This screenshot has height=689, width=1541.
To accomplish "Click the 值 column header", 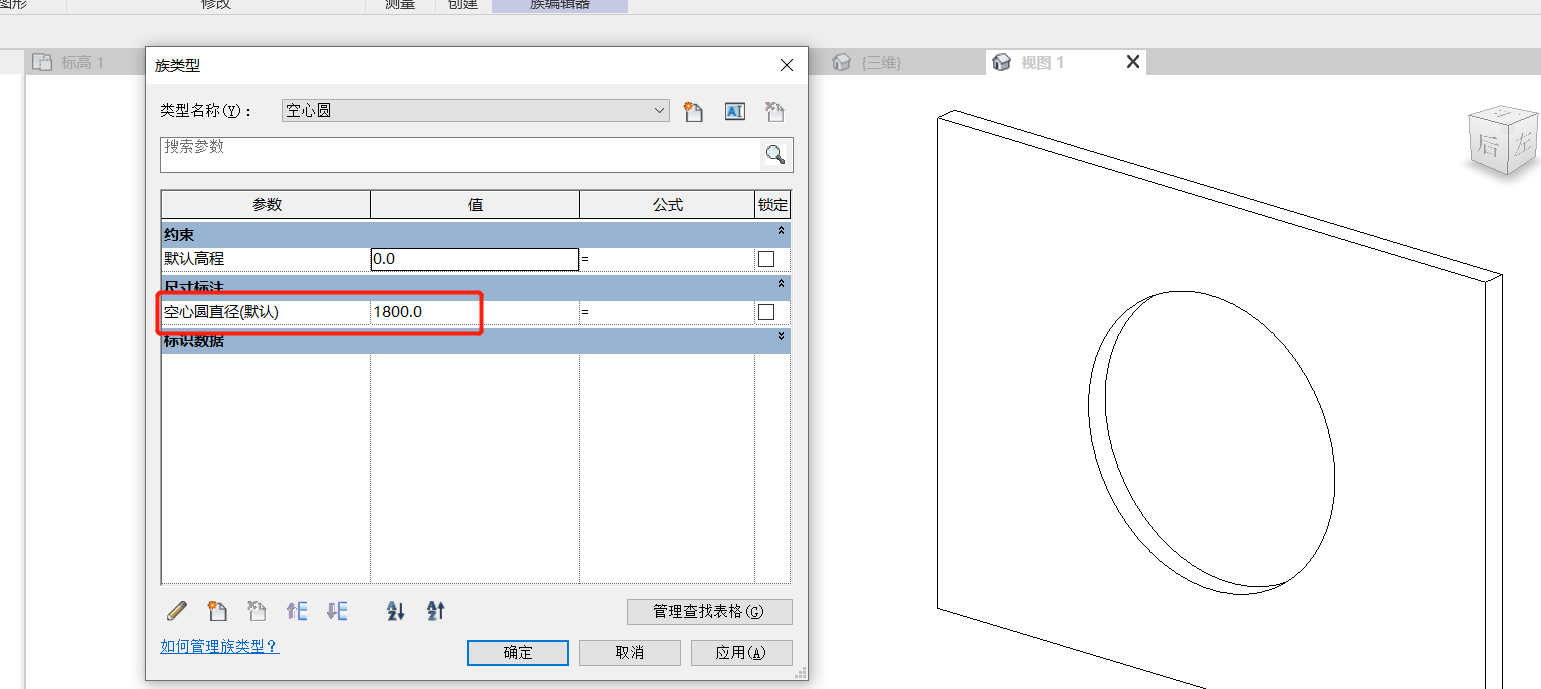I will click(475, 204).
